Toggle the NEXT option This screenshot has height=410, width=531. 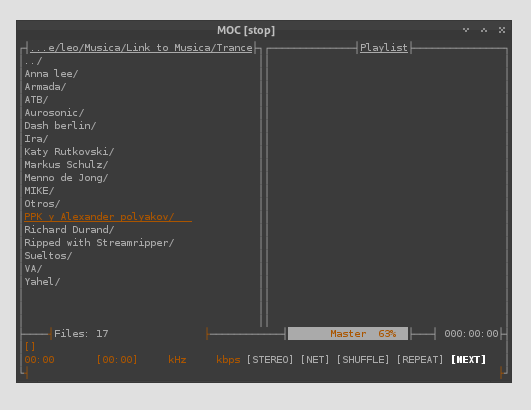pyautogui.click(x=468, y=360)
